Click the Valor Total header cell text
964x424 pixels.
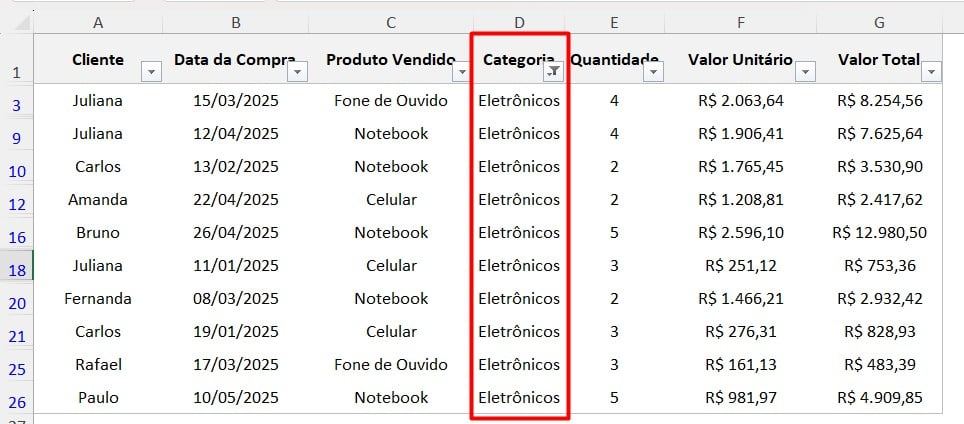[879, 60]
